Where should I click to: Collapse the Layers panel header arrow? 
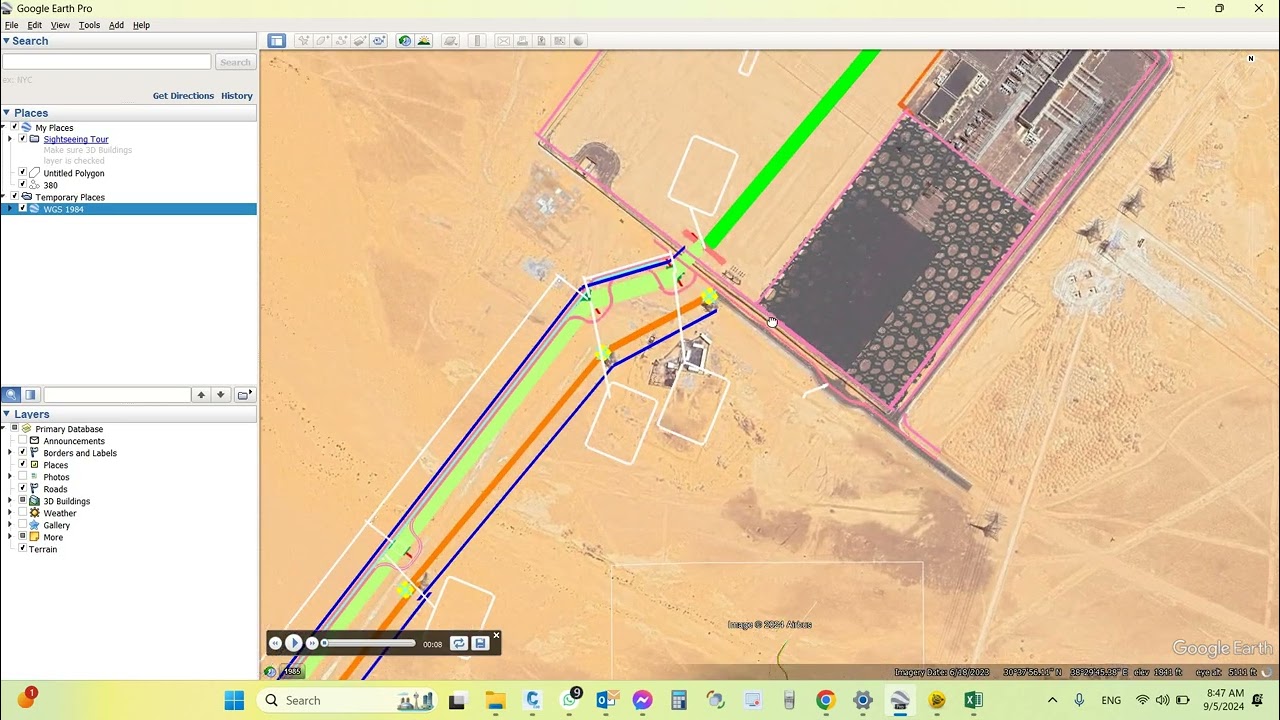coord(6,414)
